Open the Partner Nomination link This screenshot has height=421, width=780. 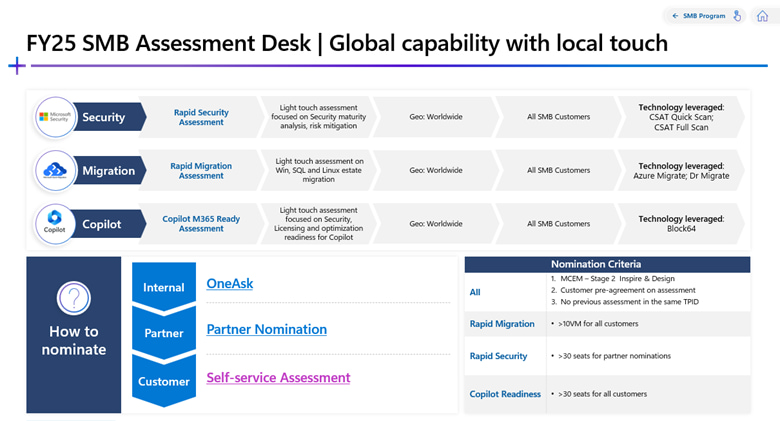[x=267, y=329]
